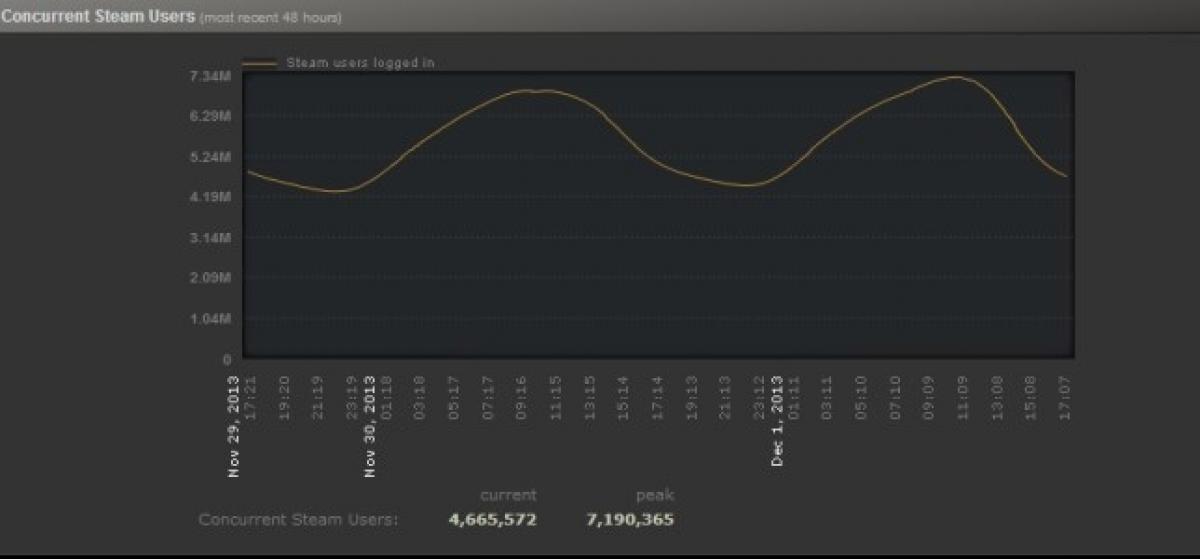Image resolution: width=1200 pixels, height=559 pixels.
Task: Click the 5.24M y-axis label
Action: pyautogui.click(x=211, y=157)
